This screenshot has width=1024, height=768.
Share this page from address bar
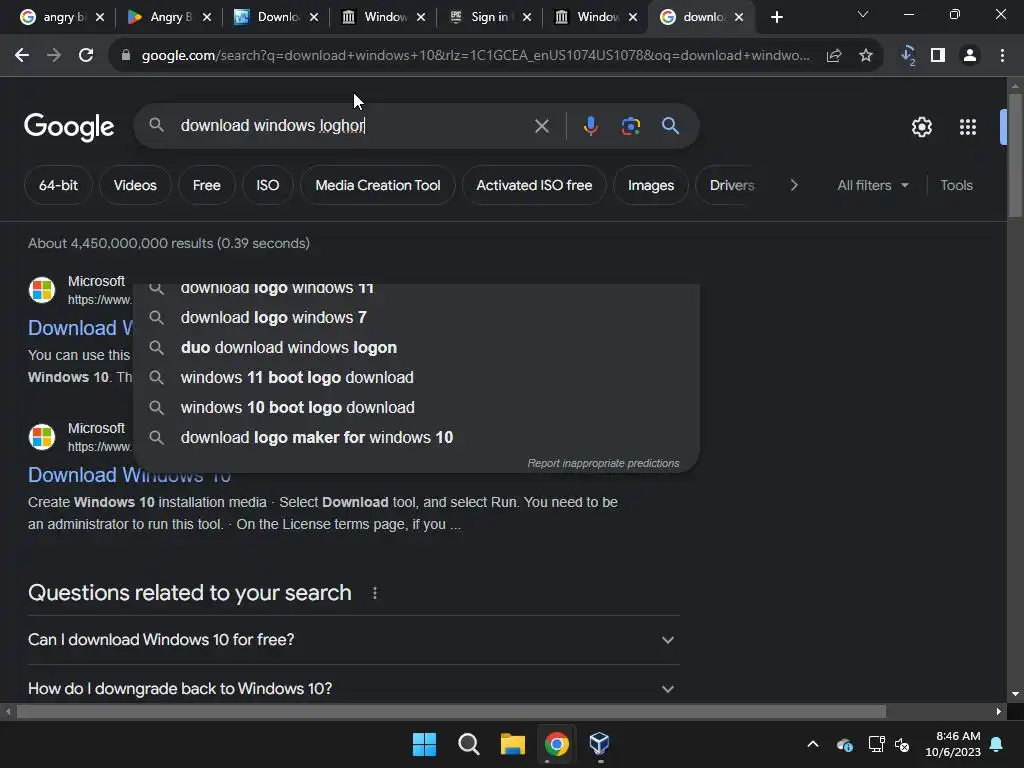point(834,56)
